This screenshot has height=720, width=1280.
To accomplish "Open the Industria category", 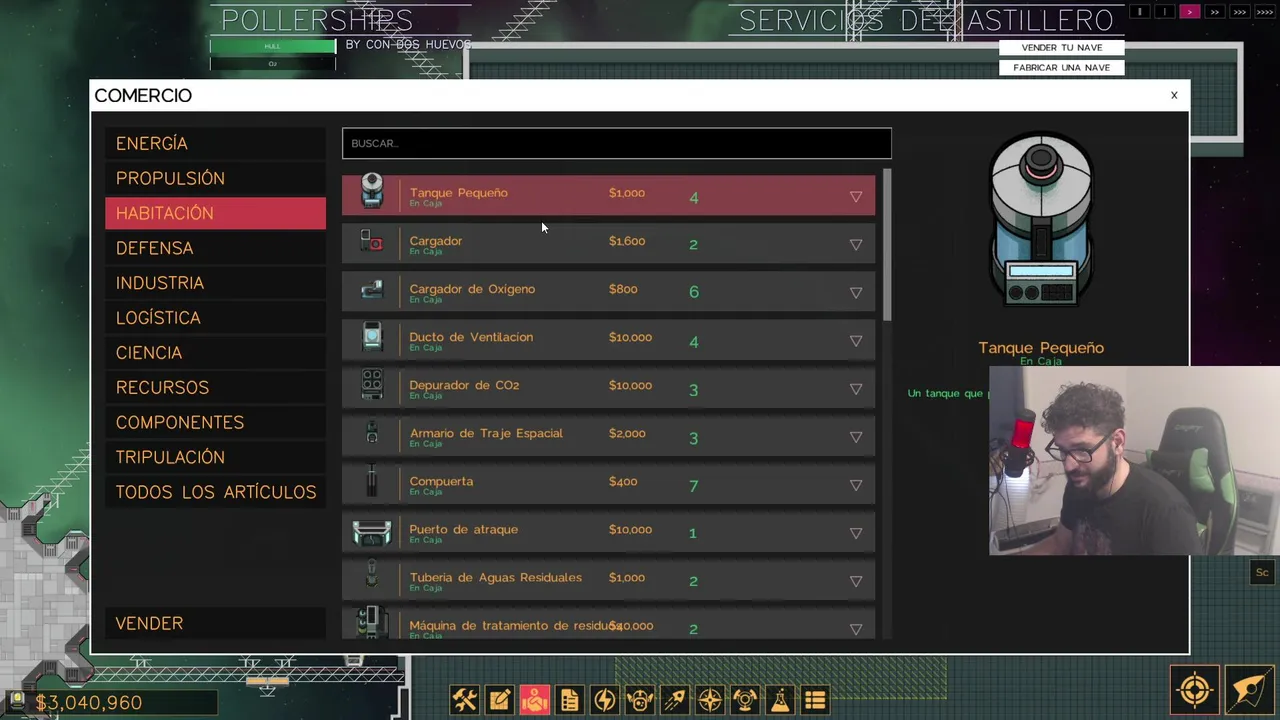I will [x=215, y=283].
